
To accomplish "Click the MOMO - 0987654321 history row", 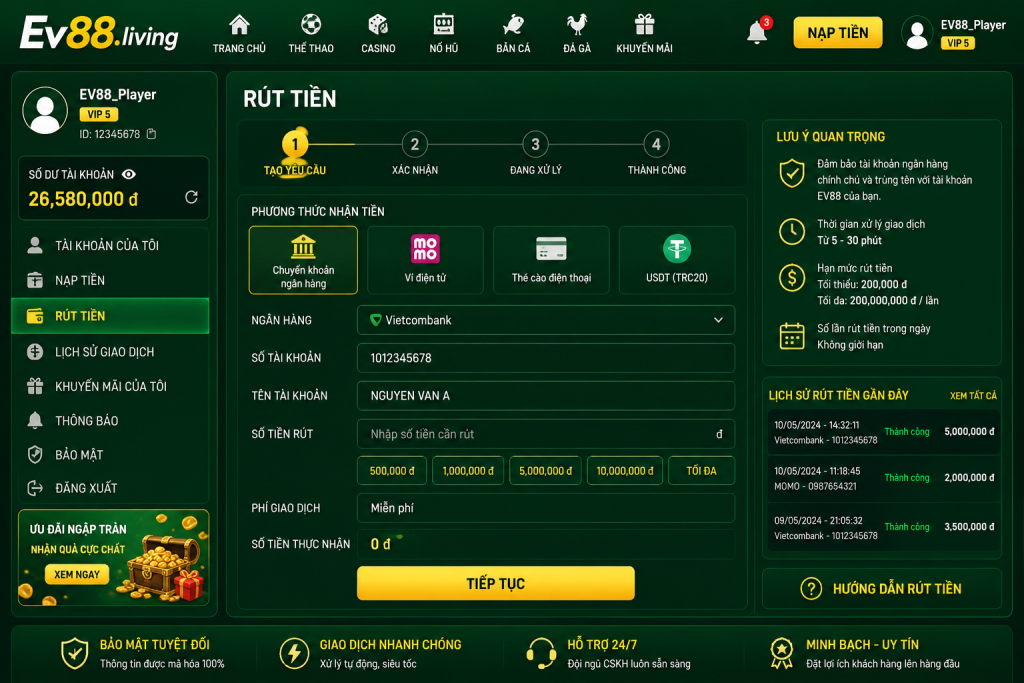I will [884, 479].
